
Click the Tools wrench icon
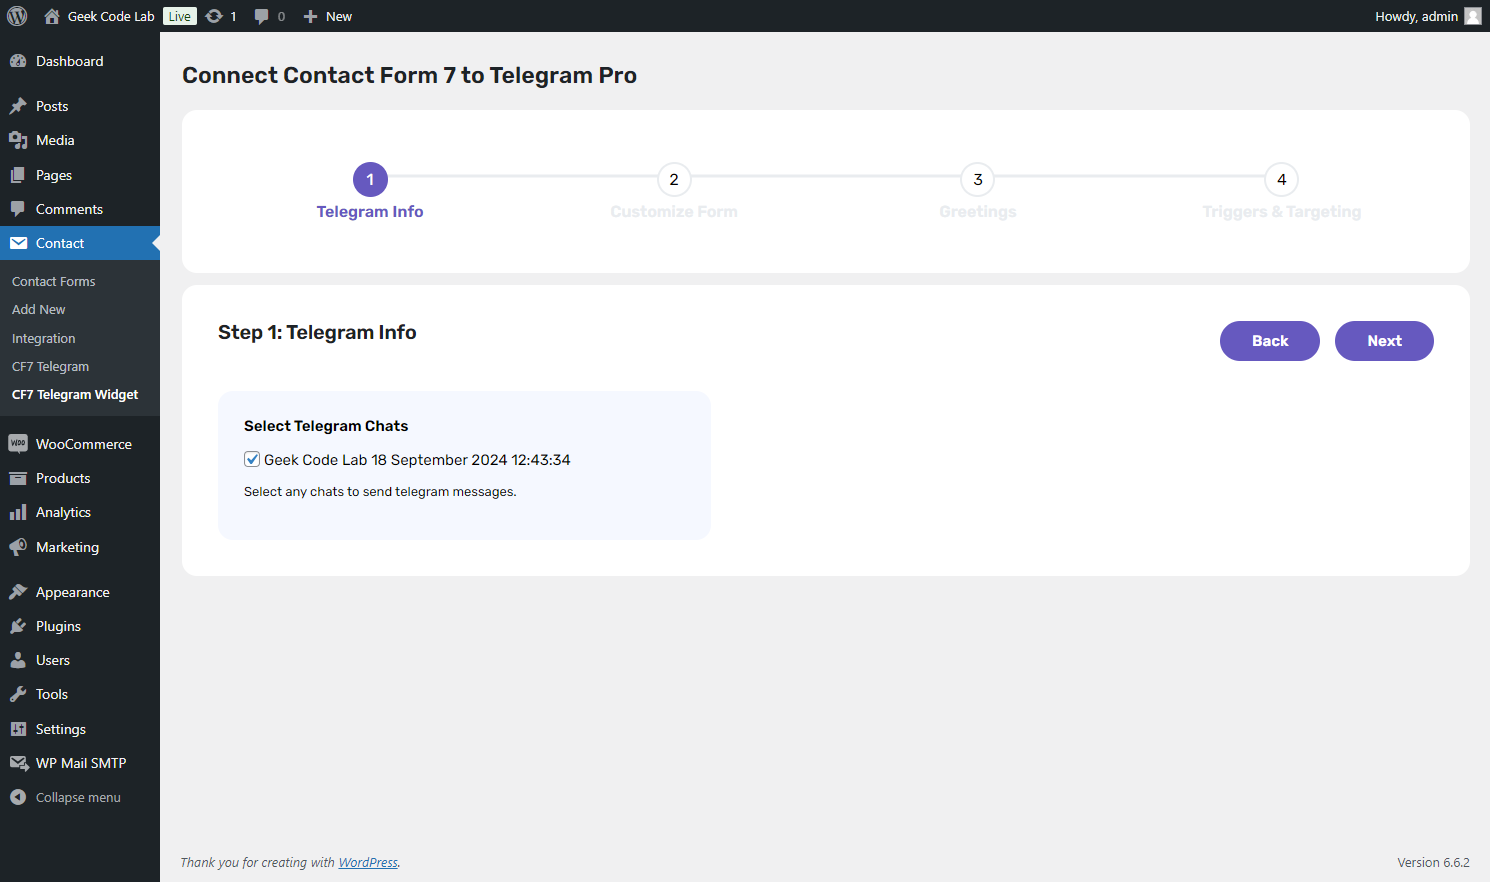[18, 694]
